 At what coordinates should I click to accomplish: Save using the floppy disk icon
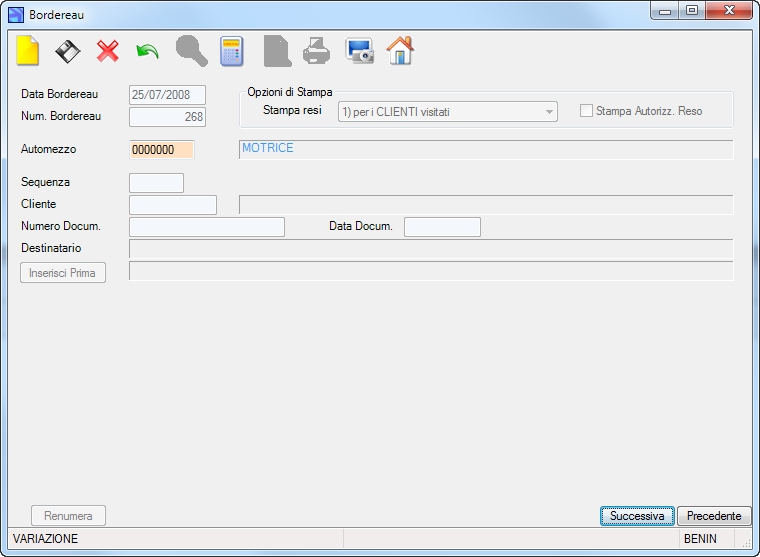[x=67, y=51]
